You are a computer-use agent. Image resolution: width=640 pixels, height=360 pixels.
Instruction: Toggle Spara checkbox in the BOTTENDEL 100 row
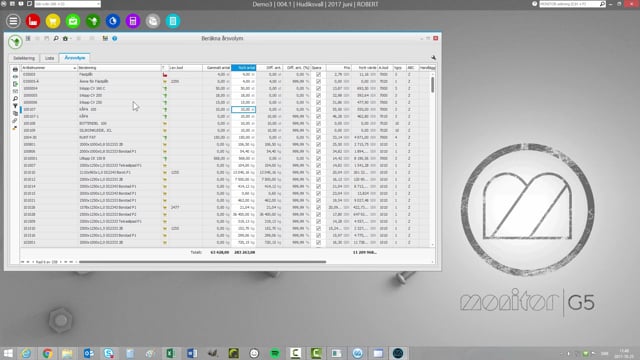pos(318,123)
